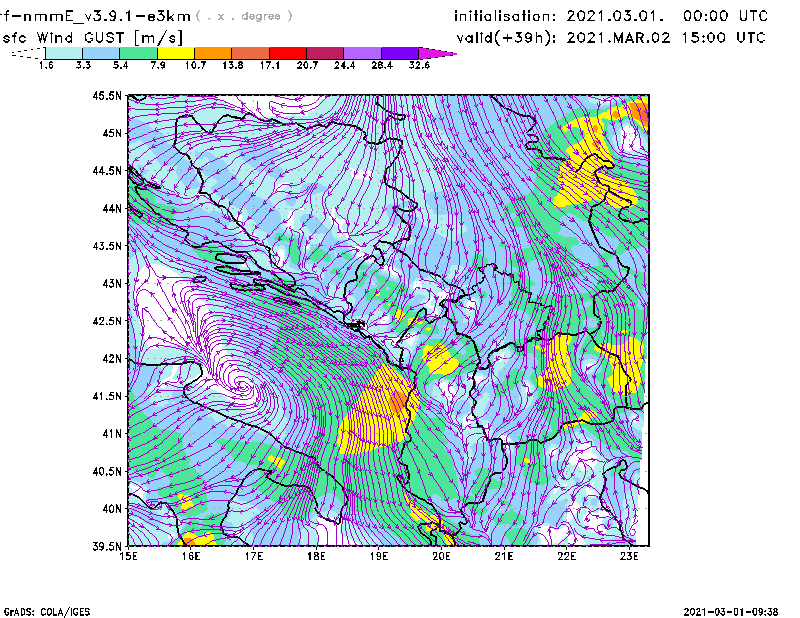Click the '2021-03-01-09:38' timestamp in the footer
This screenshot has width=800, height=618.
coord(731,612)
